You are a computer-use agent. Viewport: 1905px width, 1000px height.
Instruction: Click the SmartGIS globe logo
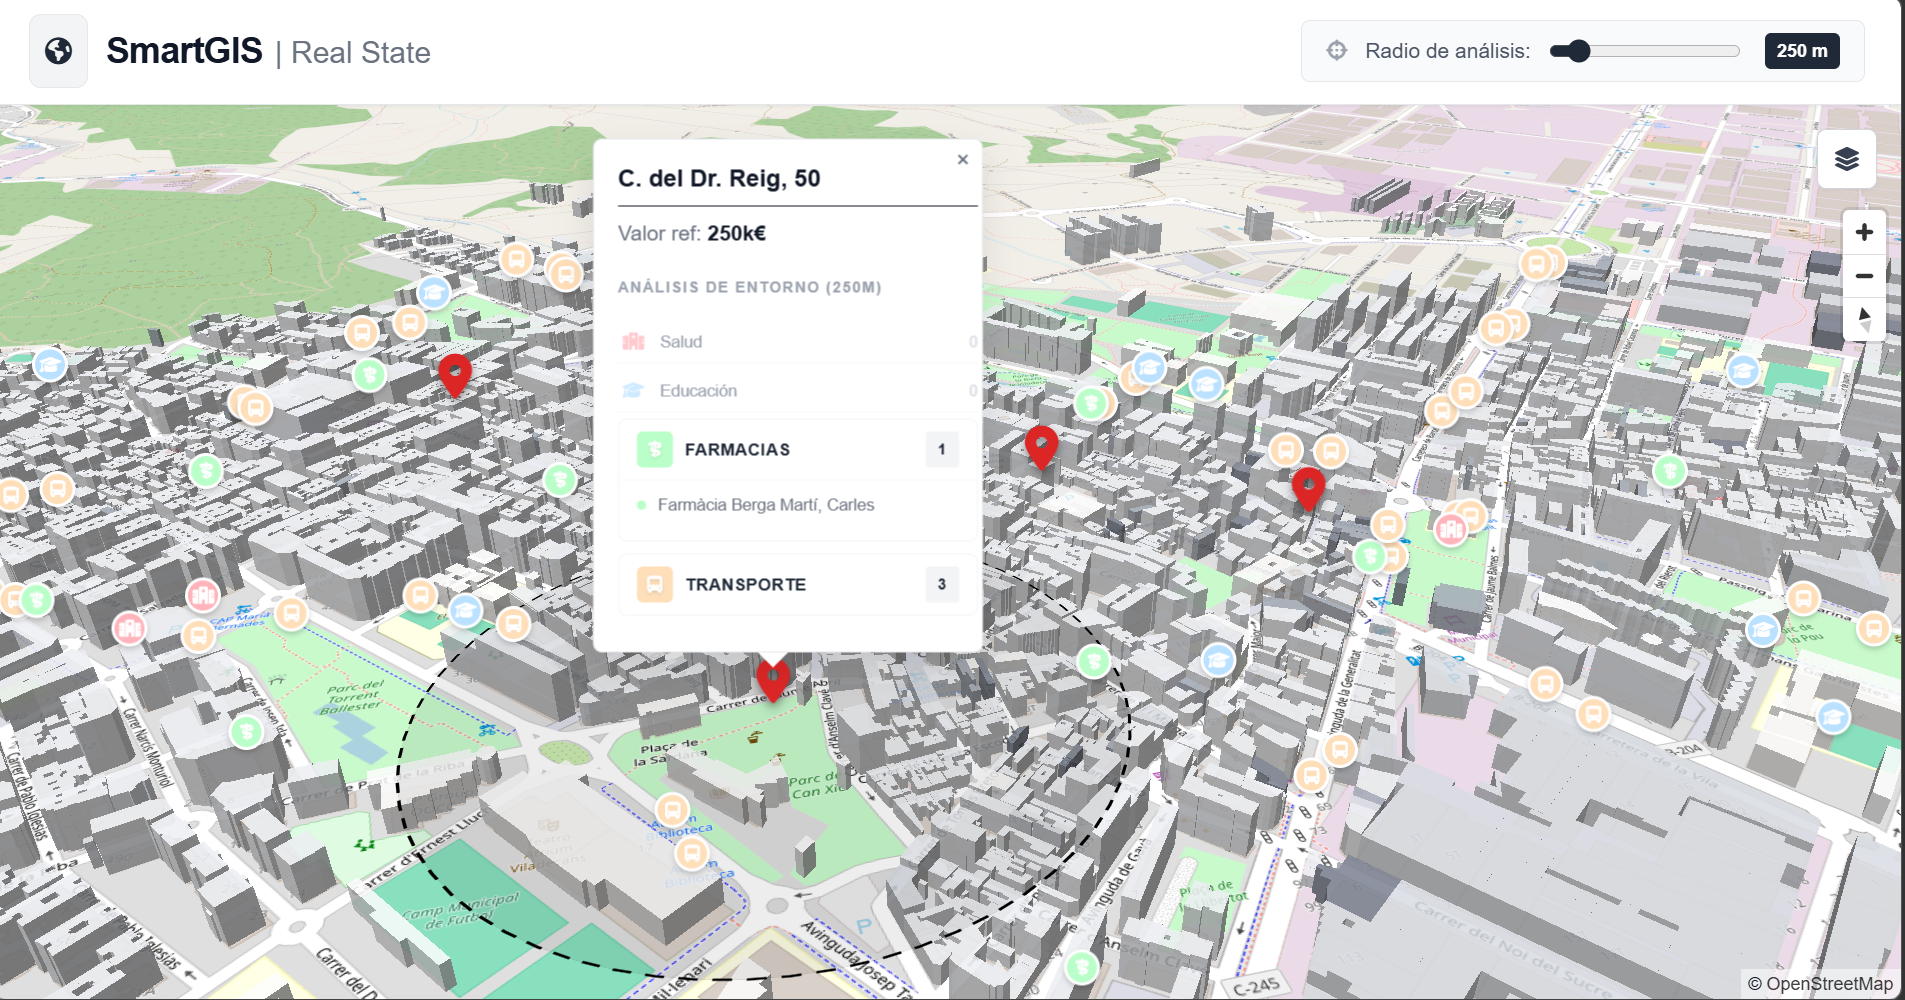[x=58, y=49]
